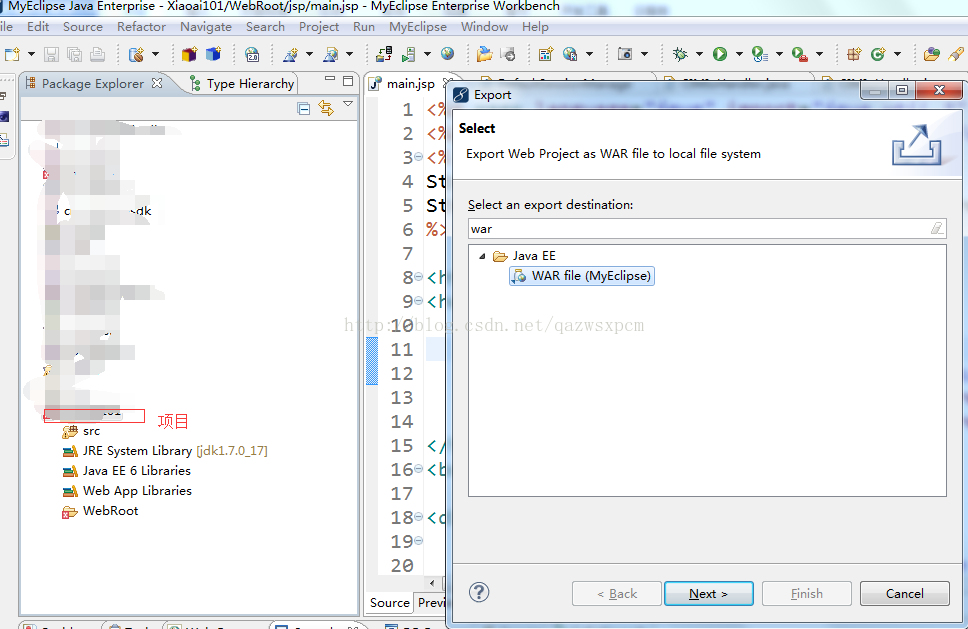This screenshot has width=968, height=629.
Task: Click editor horizontal scrollbar left arrow
Action: tap(432, 582)
